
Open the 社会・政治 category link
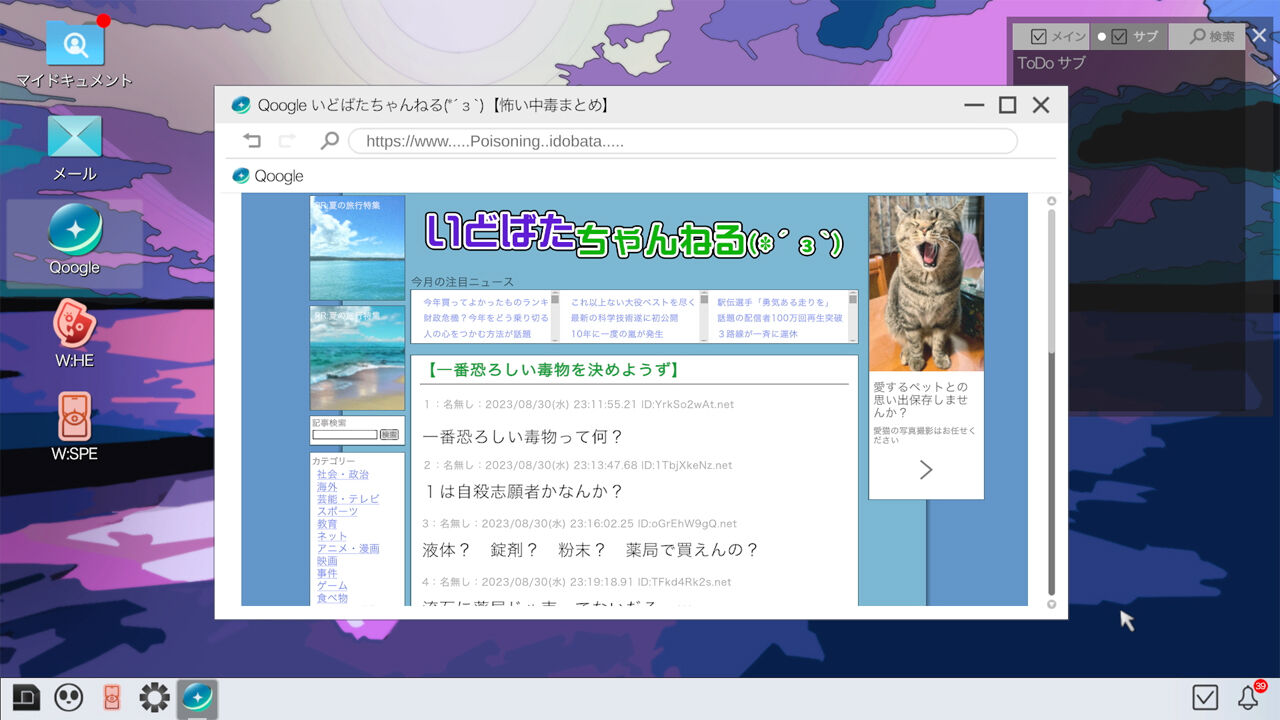coord(343,474)
